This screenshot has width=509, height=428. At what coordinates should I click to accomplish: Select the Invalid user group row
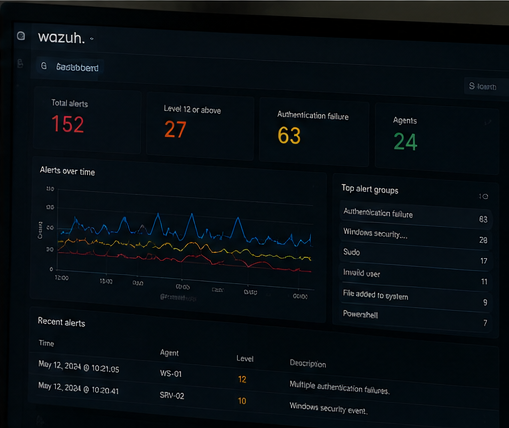(x=415, y=277)
